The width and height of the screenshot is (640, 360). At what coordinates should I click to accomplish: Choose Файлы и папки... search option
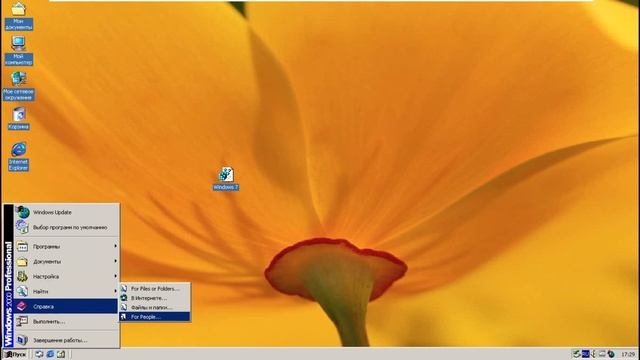click(x=155, y=307)
